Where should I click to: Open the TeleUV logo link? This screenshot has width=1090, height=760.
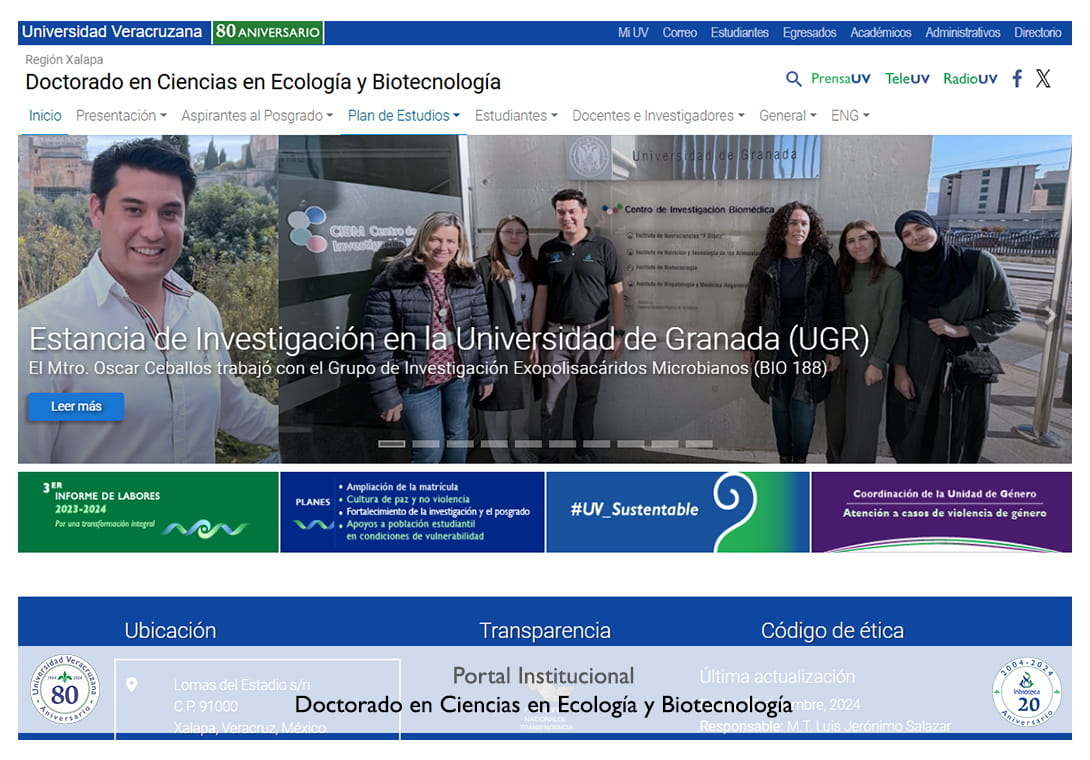pos(907,79)
